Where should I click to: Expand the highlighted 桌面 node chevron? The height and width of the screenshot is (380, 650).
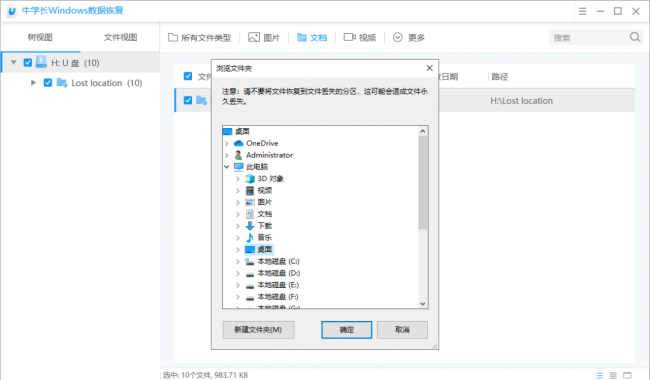tap(238, 249)
